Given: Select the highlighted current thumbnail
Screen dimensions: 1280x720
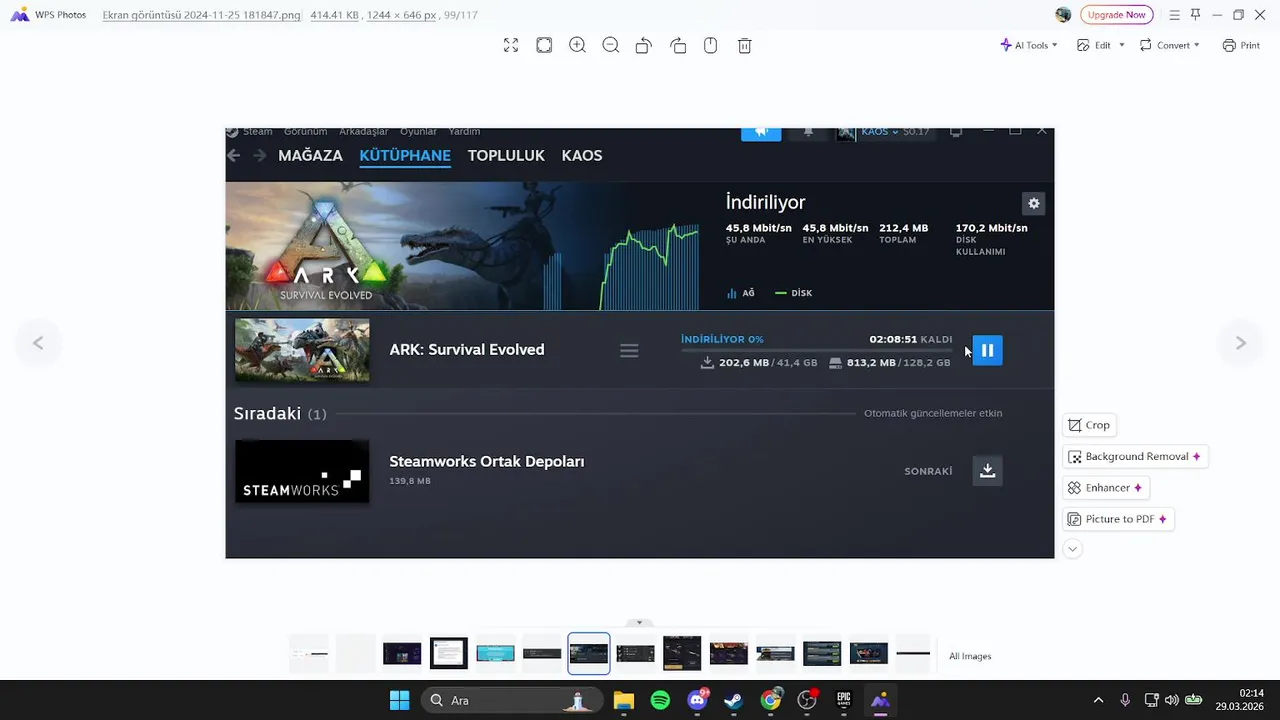Looking at the screenshot, I should pos(589,654).
